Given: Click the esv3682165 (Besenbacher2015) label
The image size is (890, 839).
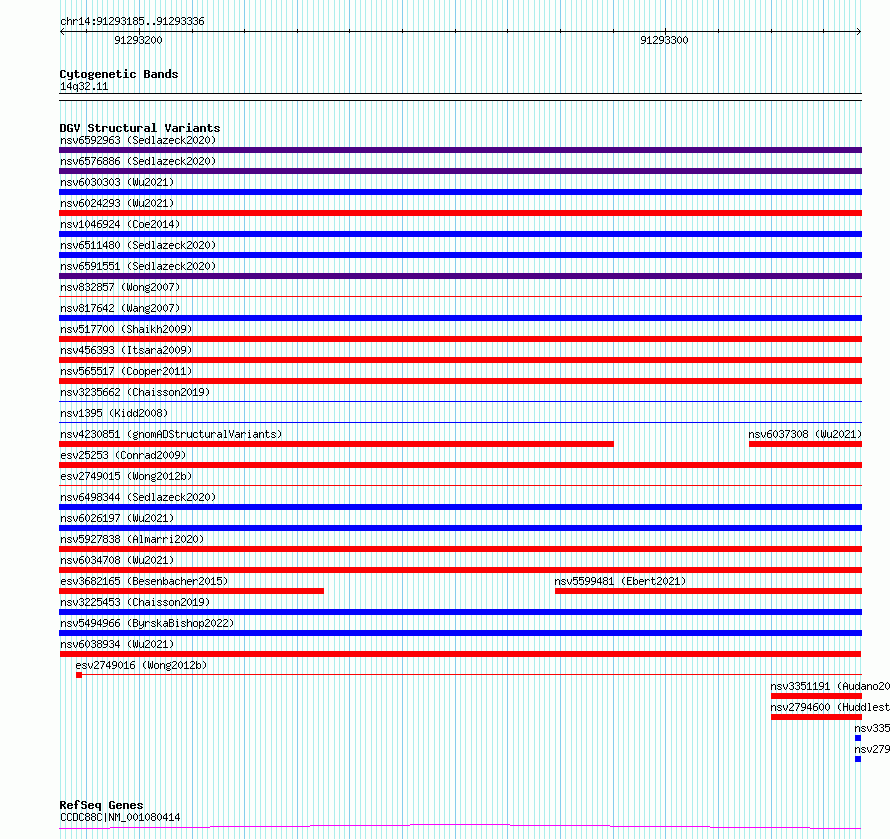Looking at the screenshot, I should pyautogui.click(x=144, y=581).
